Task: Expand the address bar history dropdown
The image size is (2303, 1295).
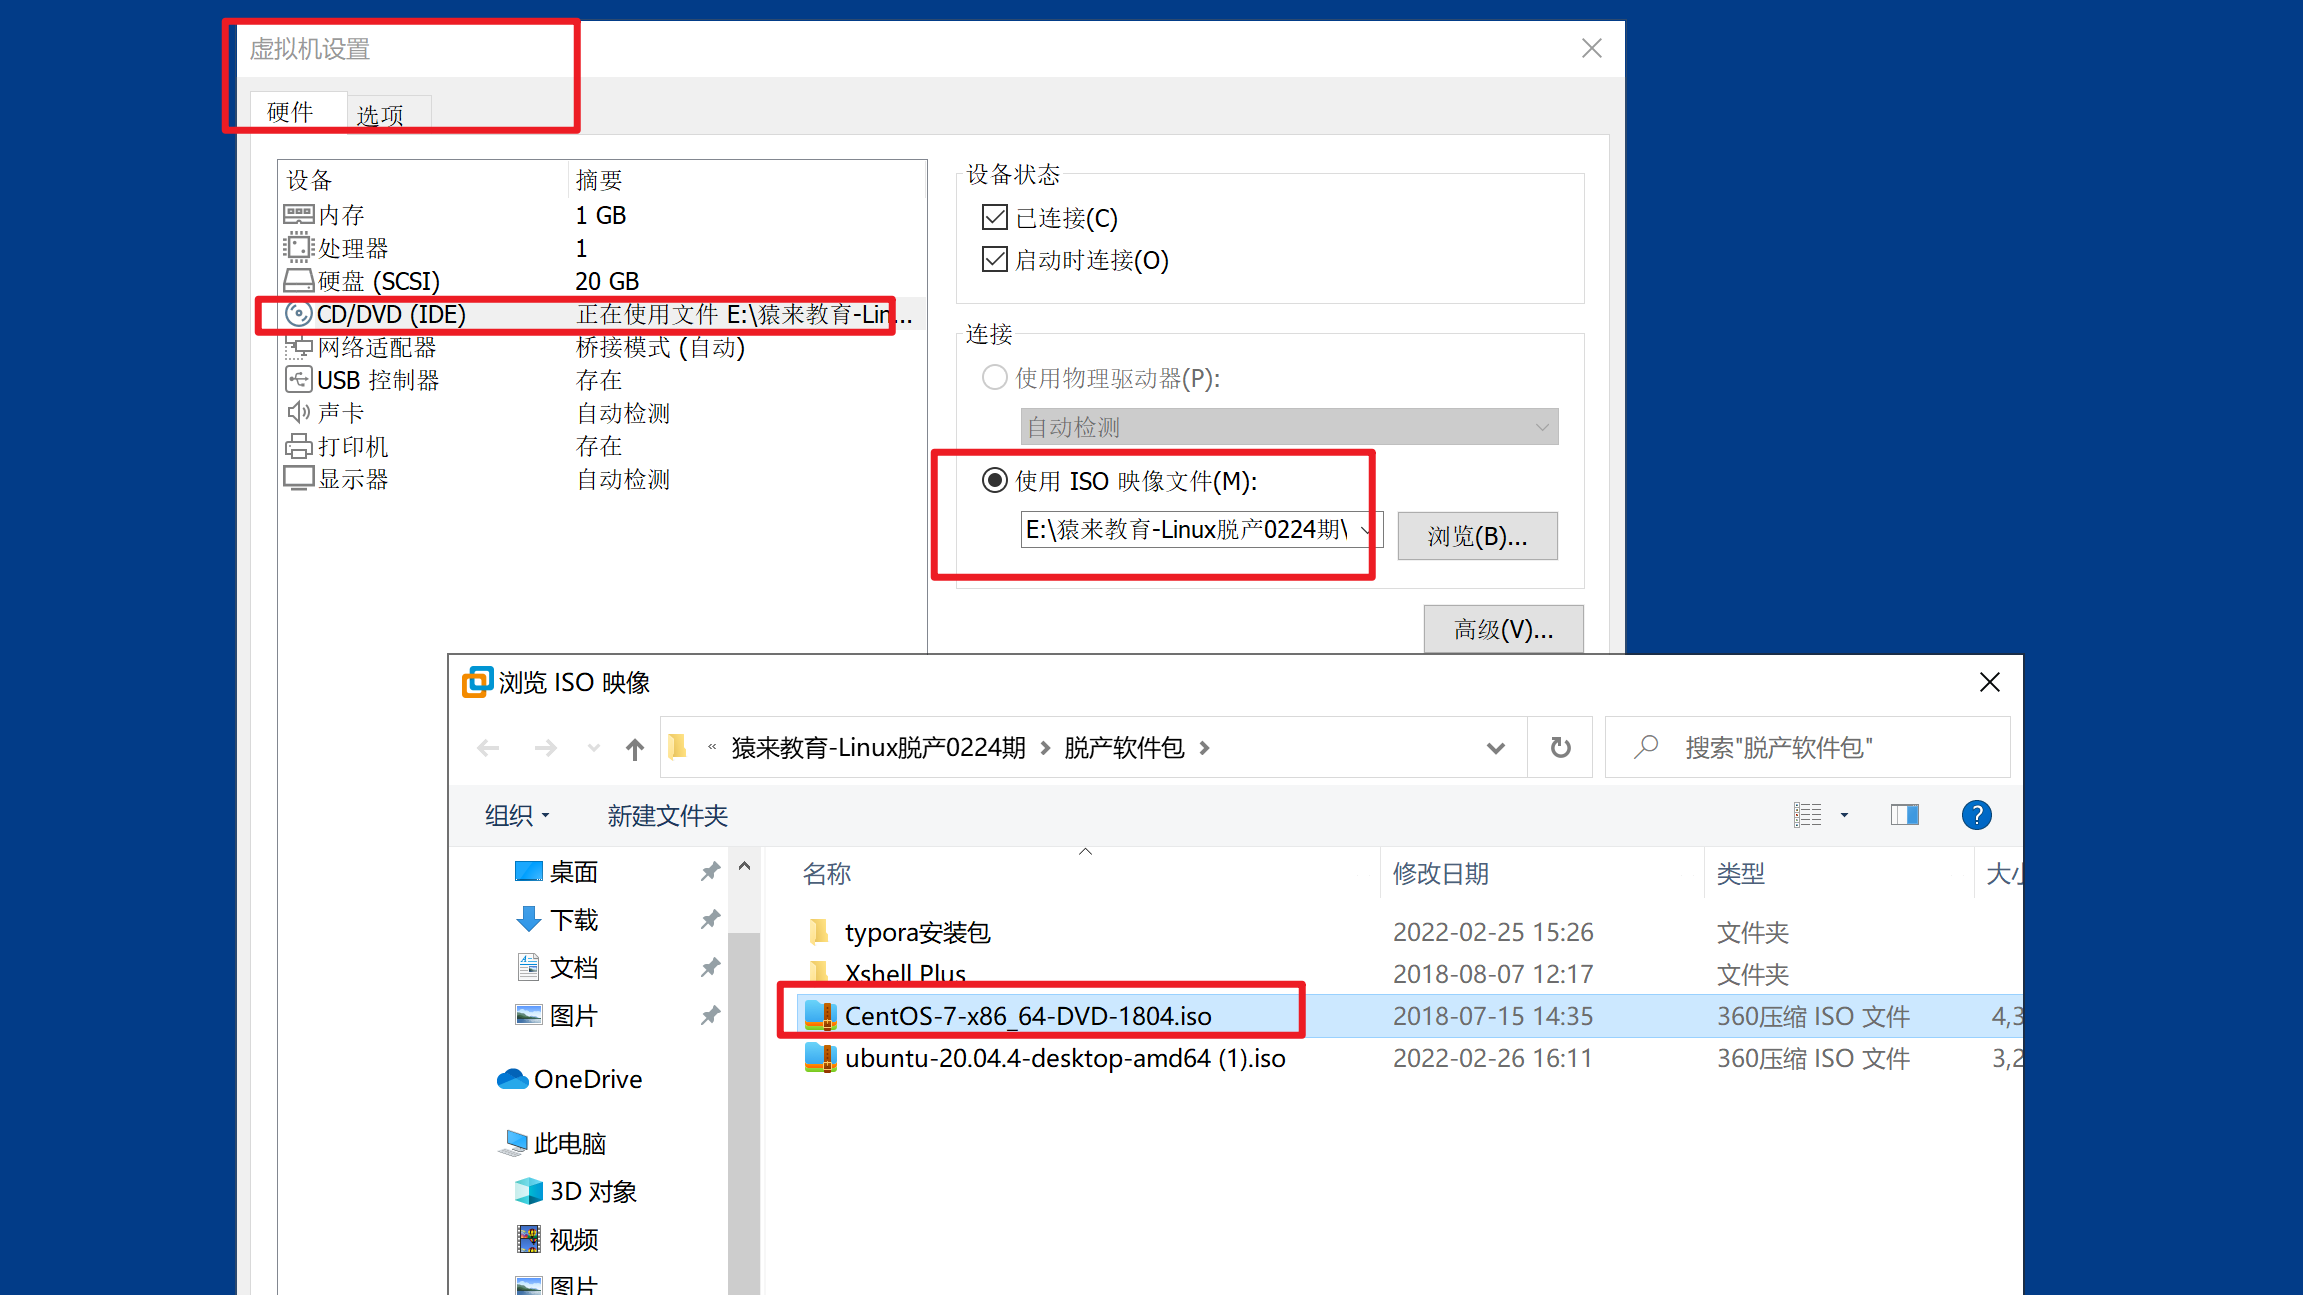Action: click(x=1496, y=748)
